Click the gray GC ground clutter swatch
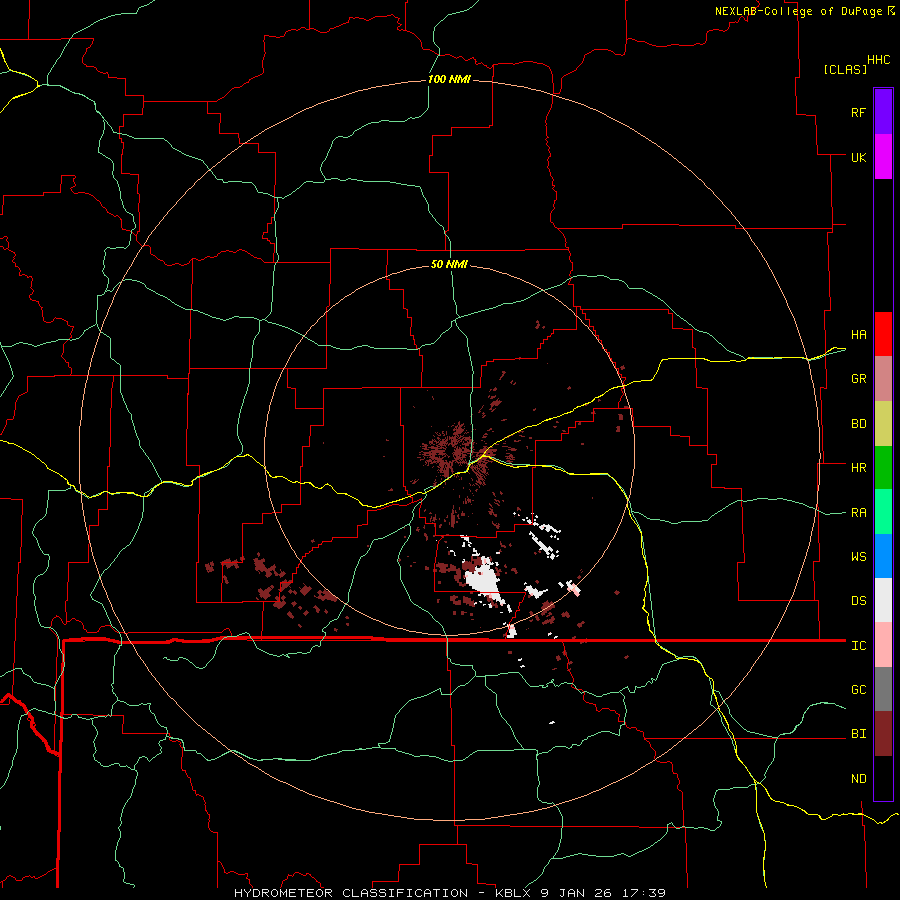900x900 pixels. click(883, 689)
